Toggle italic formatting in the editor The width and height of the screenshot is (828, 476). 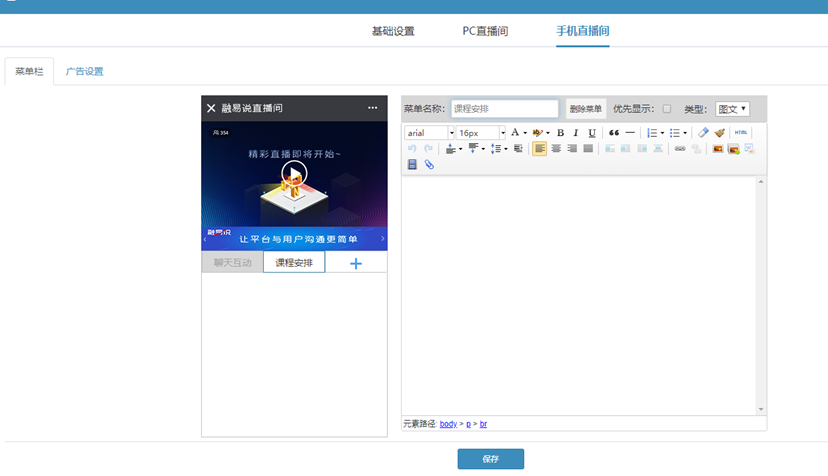point(576,133)
